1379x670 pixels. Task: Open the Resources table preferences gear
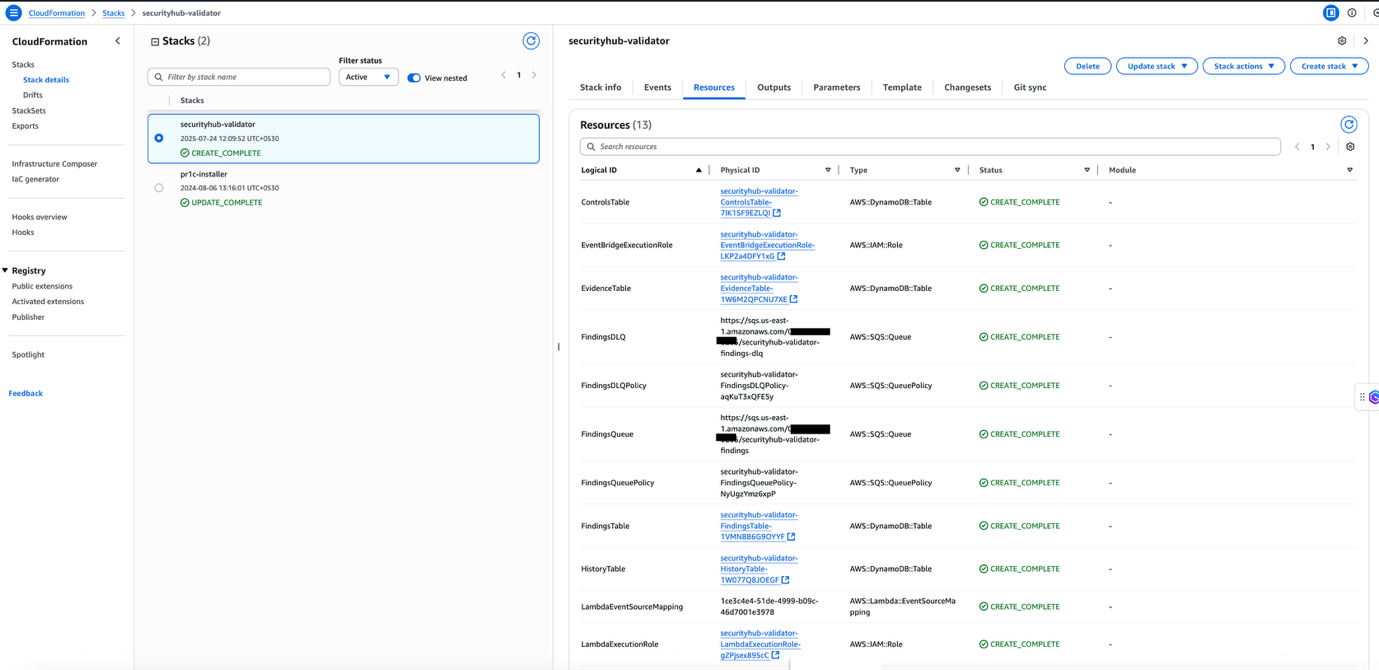click(1349, 146)
